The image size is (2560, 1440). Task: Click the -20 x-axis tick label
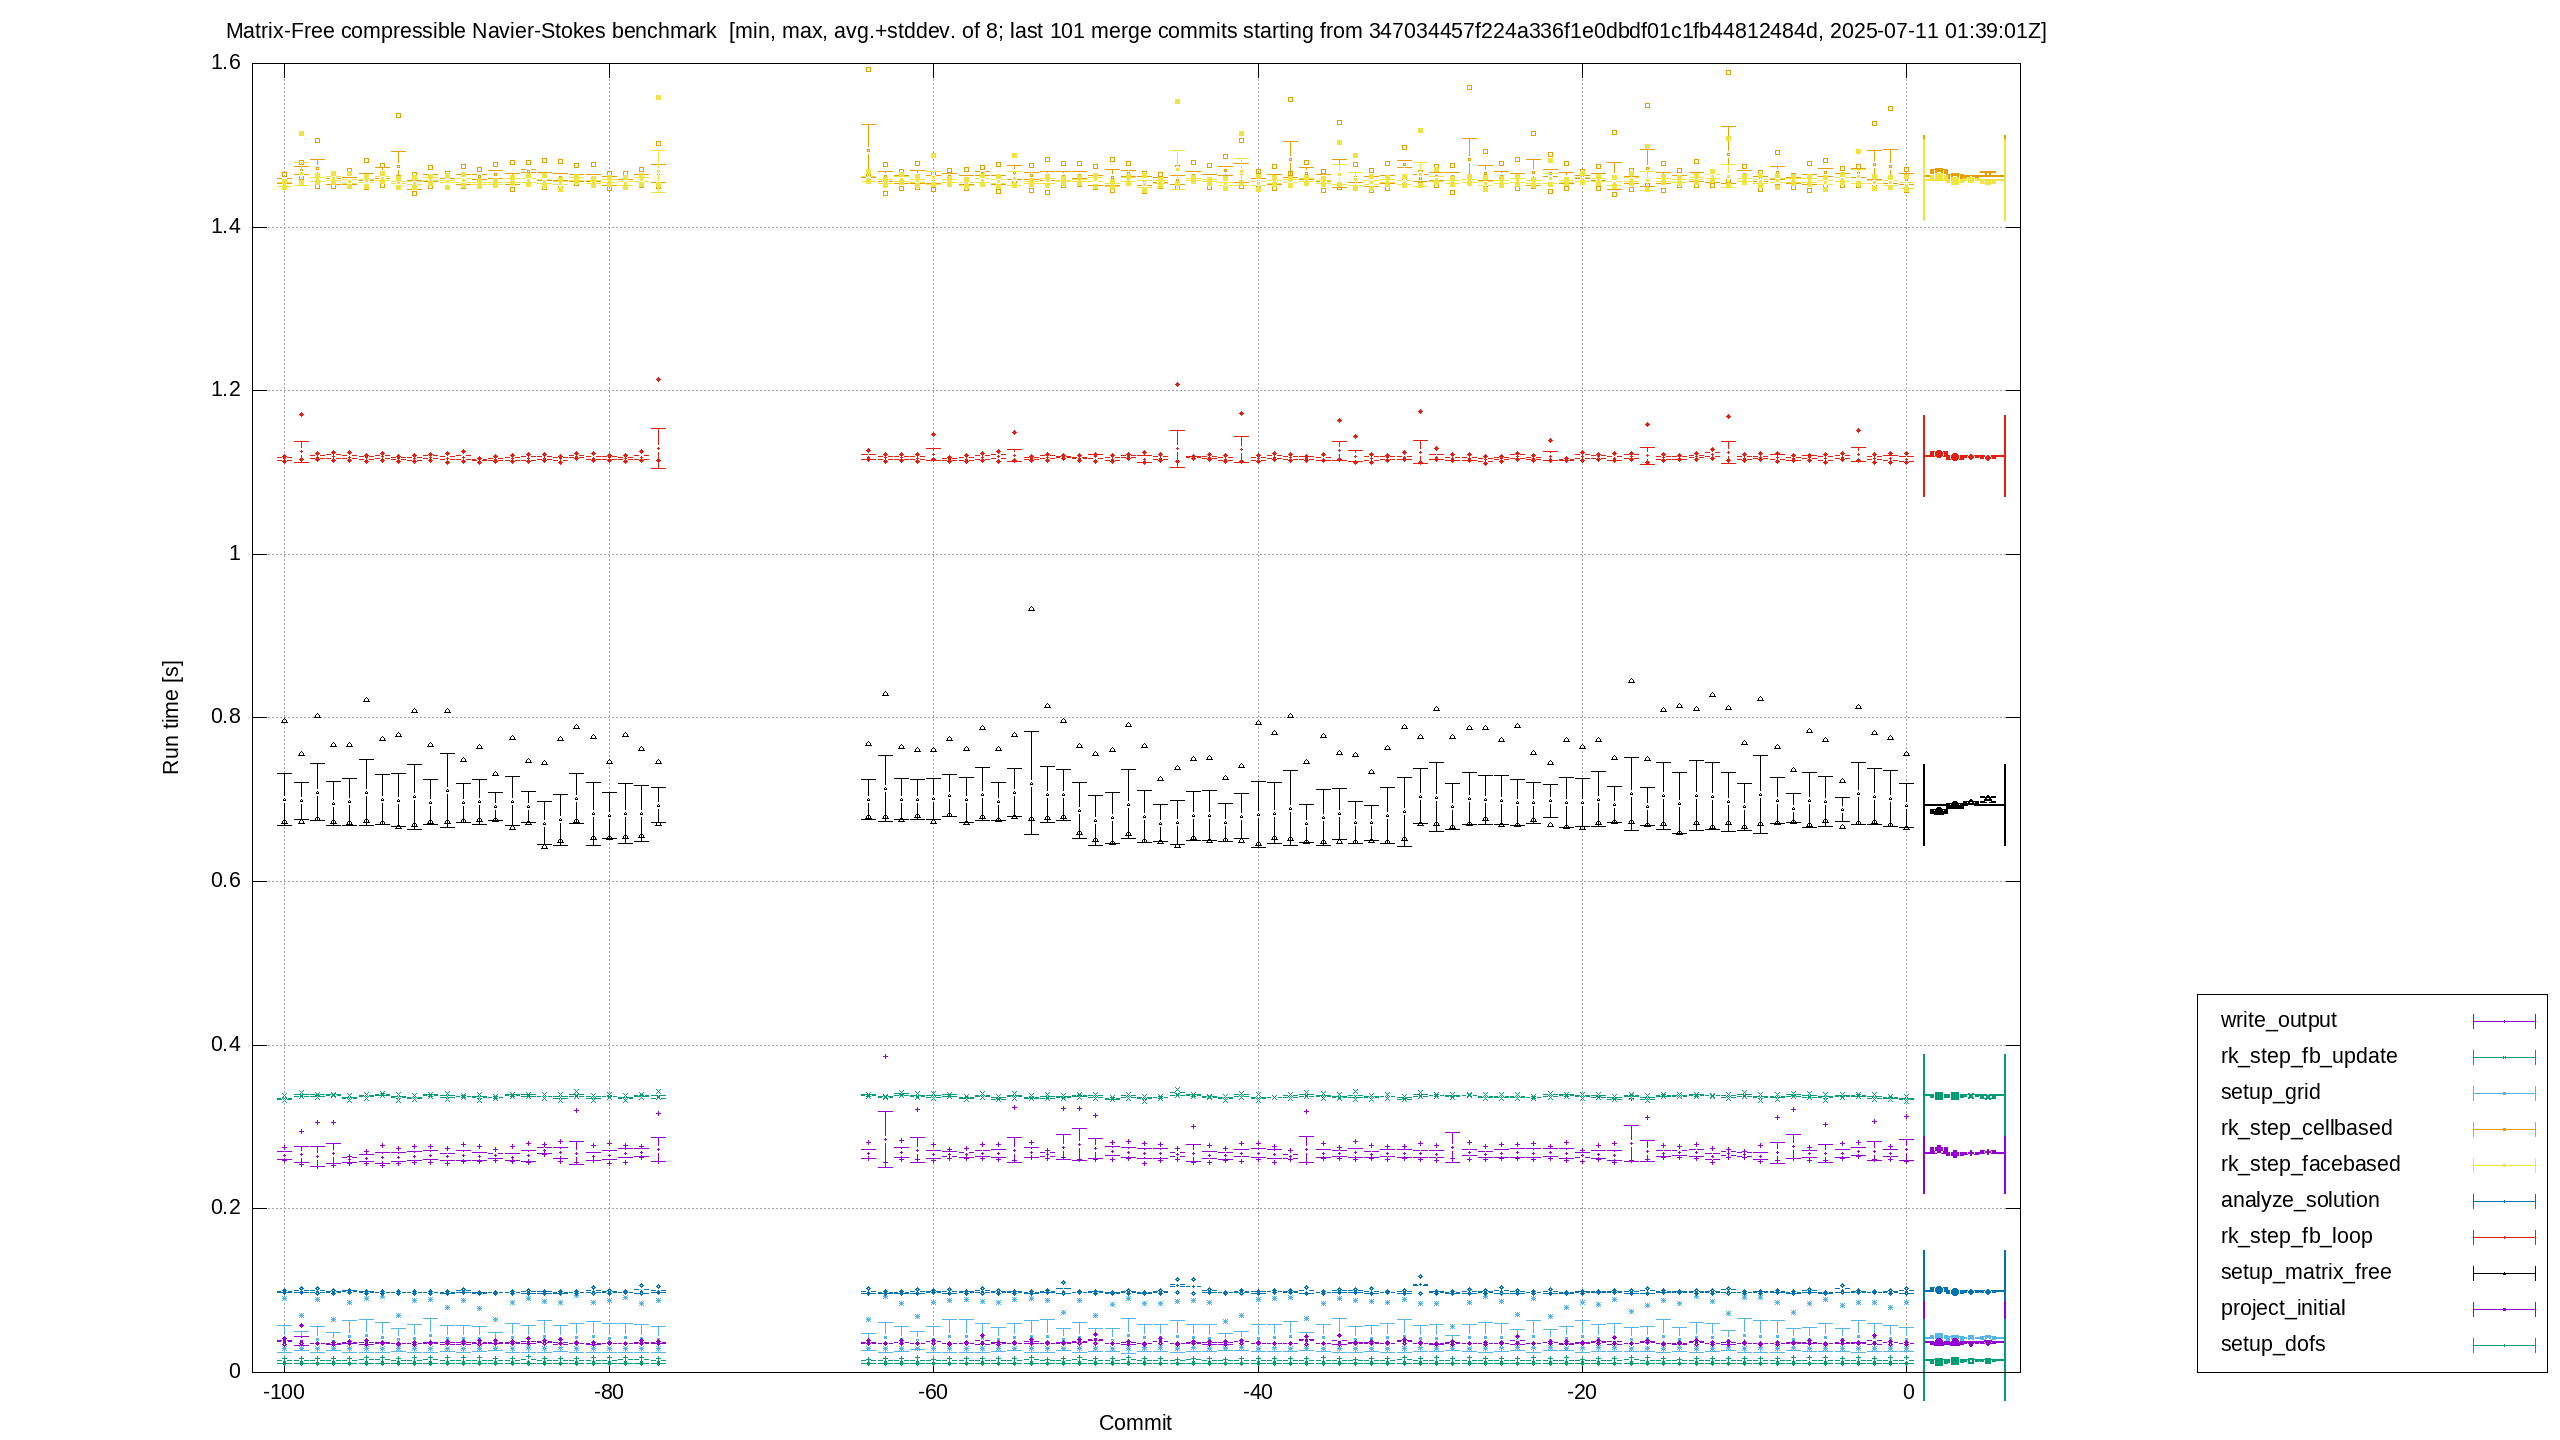1582,1392
